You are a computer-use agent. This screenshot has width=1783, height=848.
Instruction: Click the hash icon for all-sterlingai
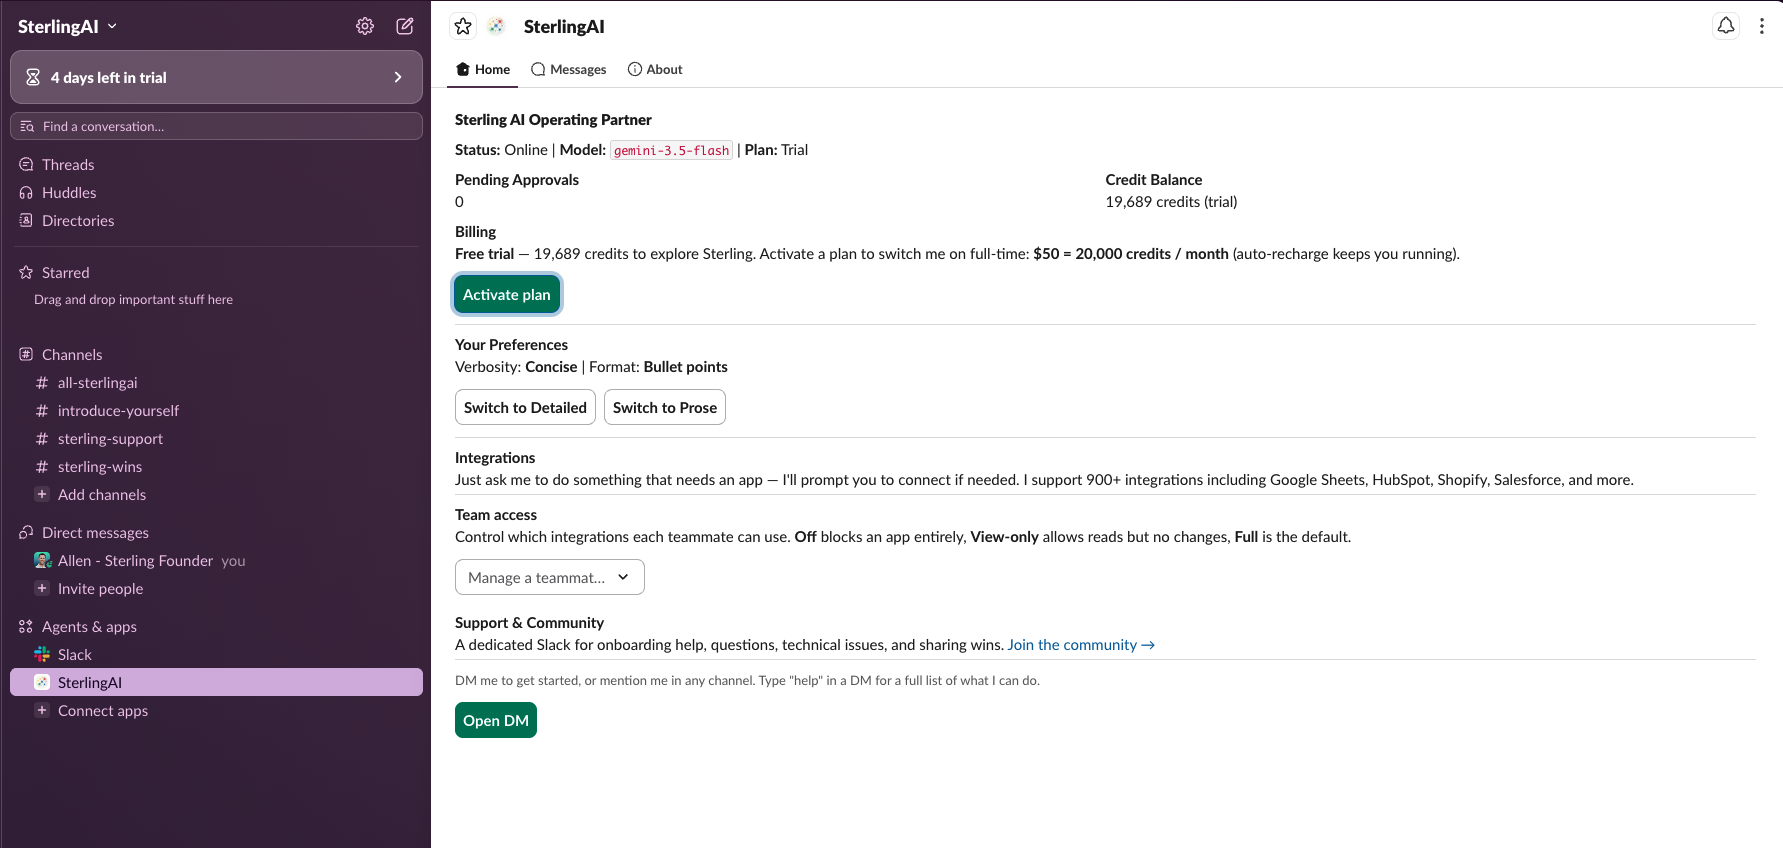tap(42, 382)
